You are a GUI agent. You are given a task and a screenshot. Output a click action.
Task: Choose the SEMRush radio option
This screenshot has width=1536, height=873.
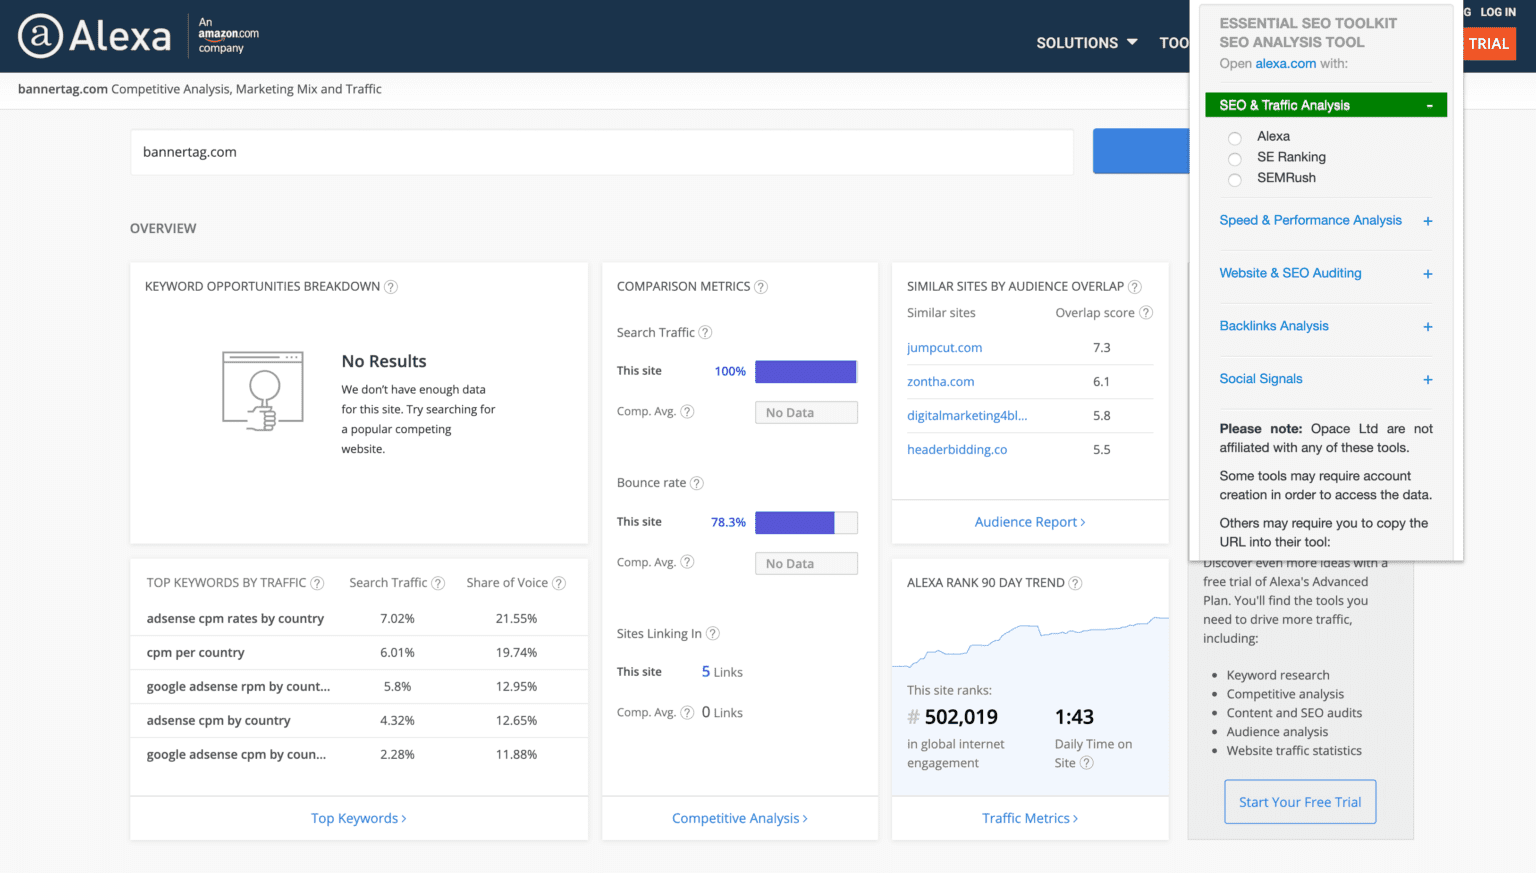1235,180
